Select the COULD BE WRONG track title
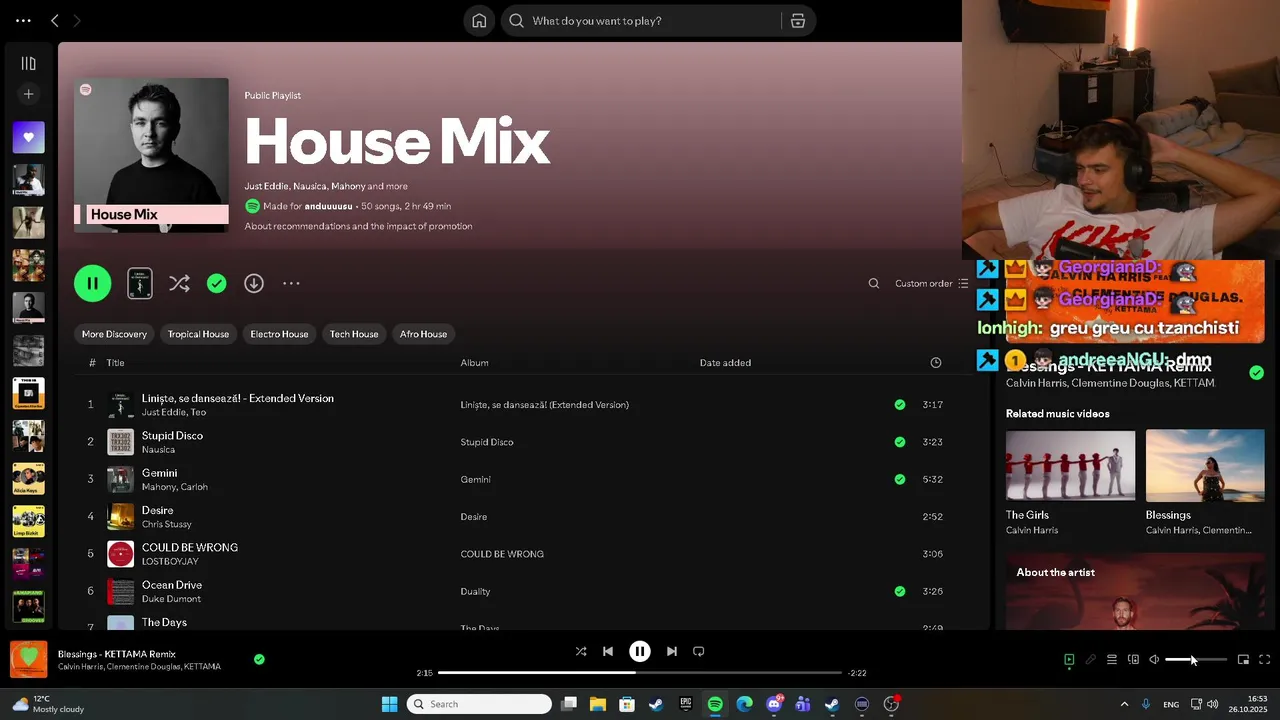1280x720 pixels. [x=190, y=547]
